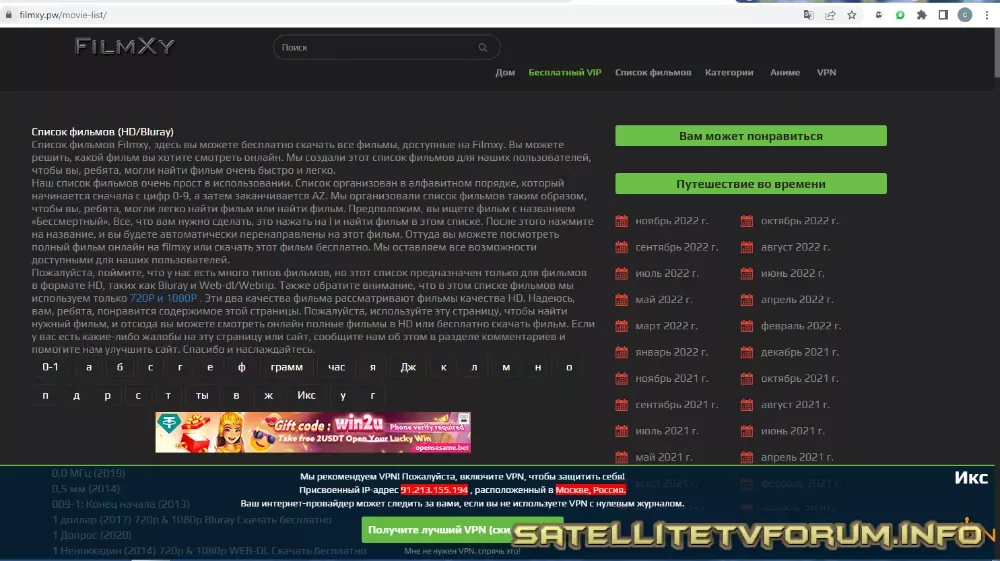Click calendar icon beside июнь 2022 г.
Screen dimensions: 1000x561
(747, 273)
